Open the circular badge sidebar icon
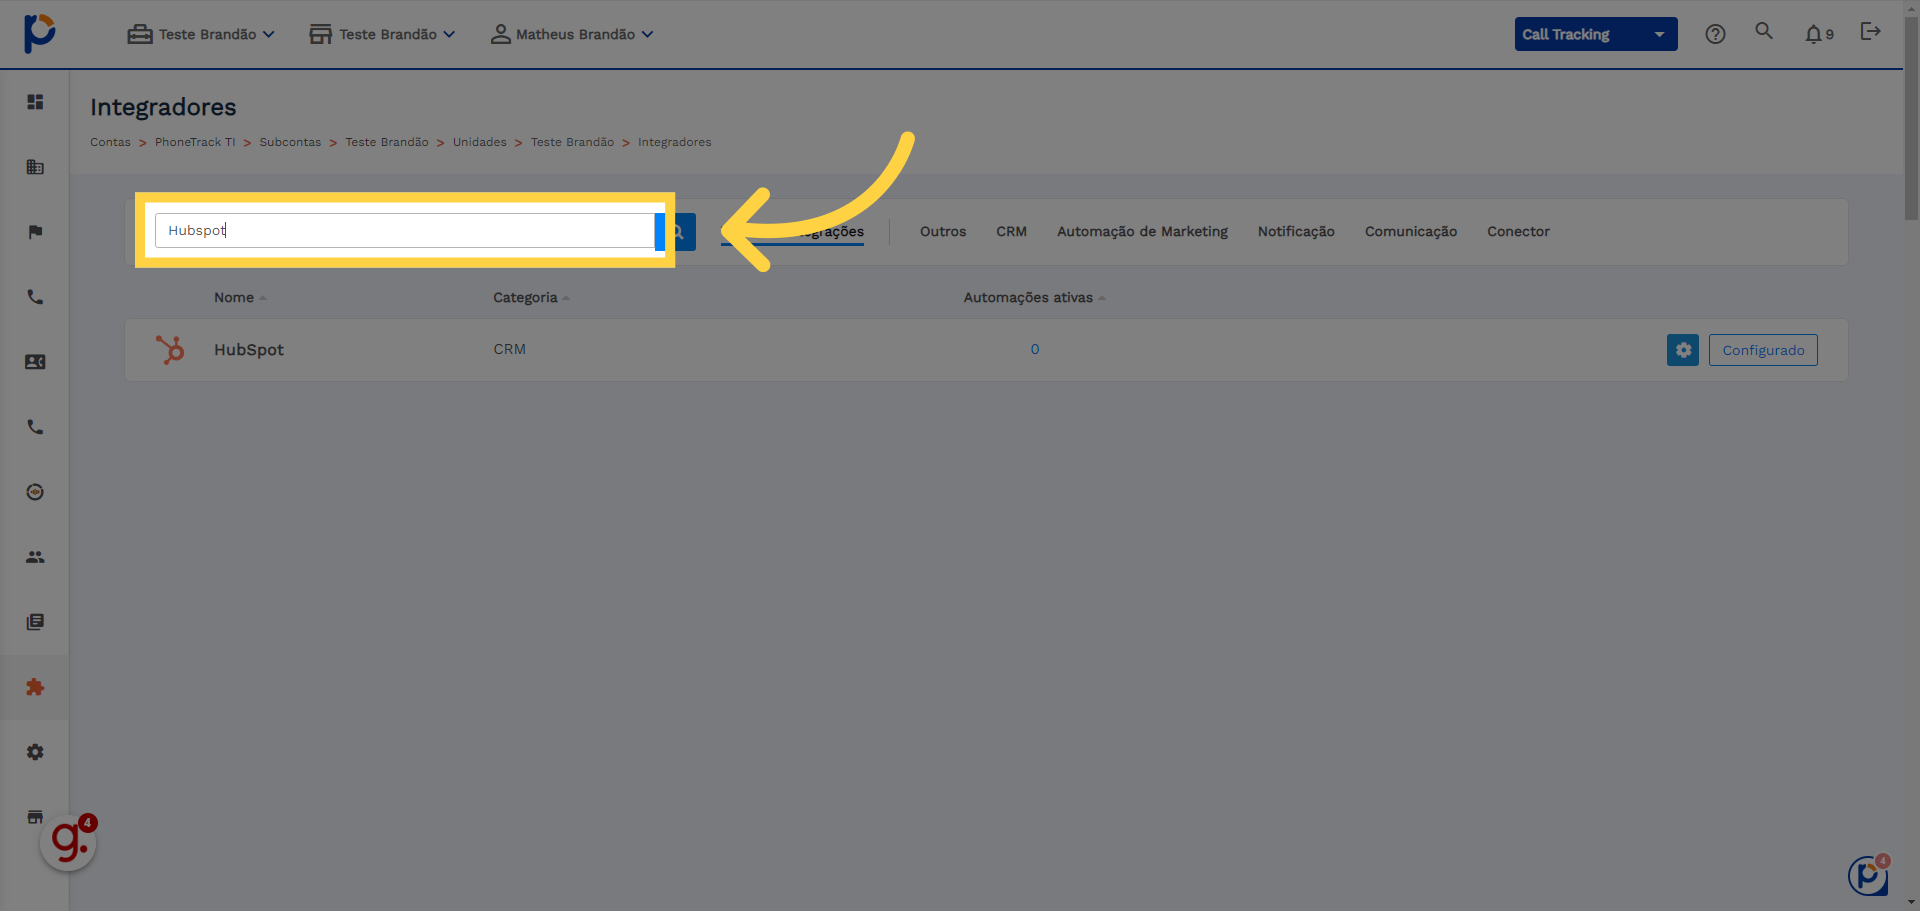The image size is (1920, 911). (35, 492)
